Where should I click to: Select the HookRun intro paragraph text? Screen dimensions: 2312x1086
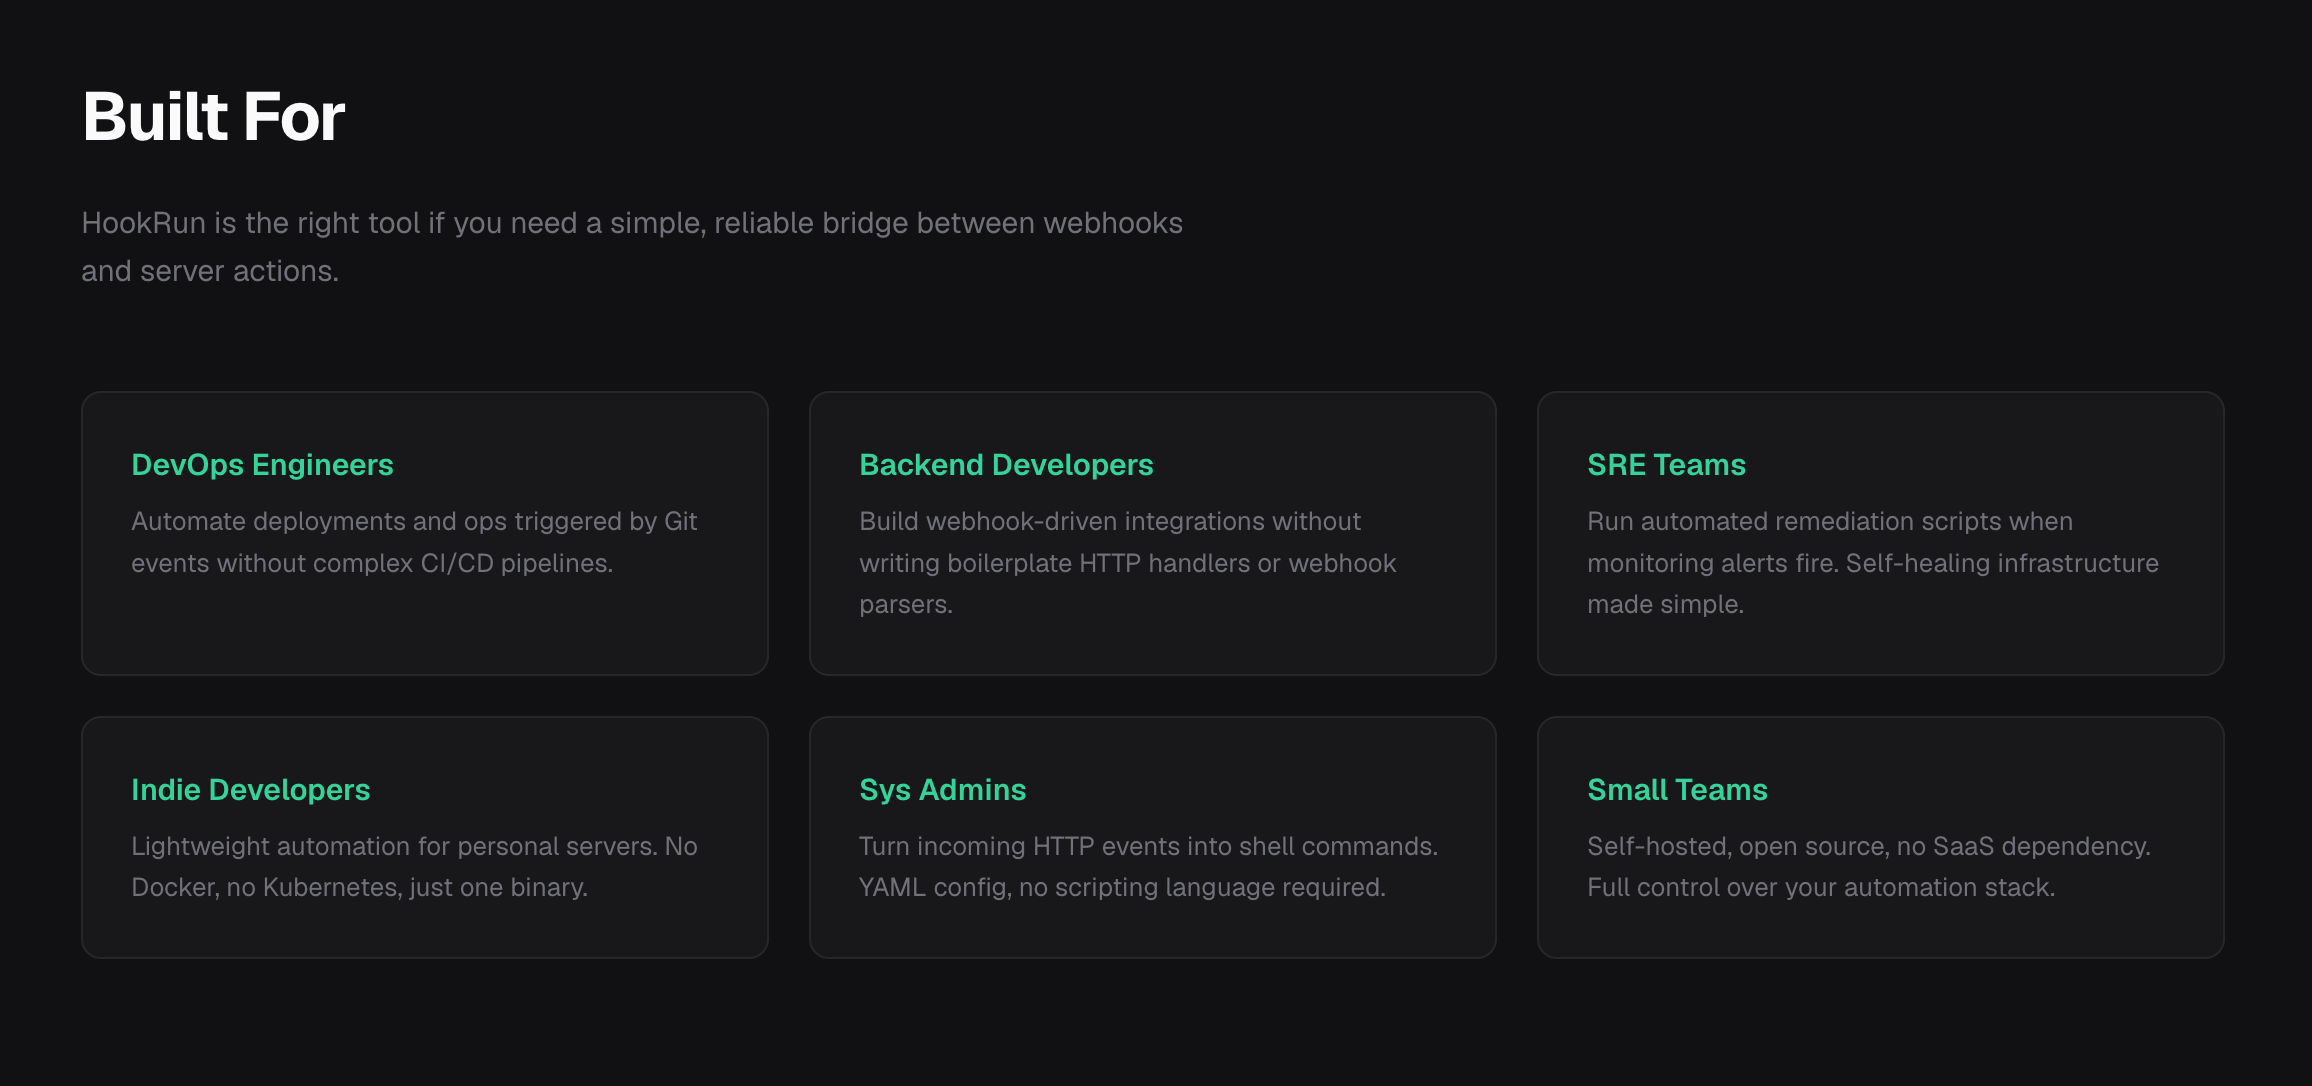pos(632,246)
